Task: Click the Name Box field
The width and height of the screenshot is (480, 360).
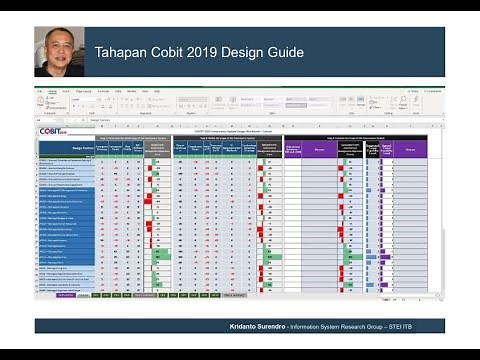Action: 45,120
